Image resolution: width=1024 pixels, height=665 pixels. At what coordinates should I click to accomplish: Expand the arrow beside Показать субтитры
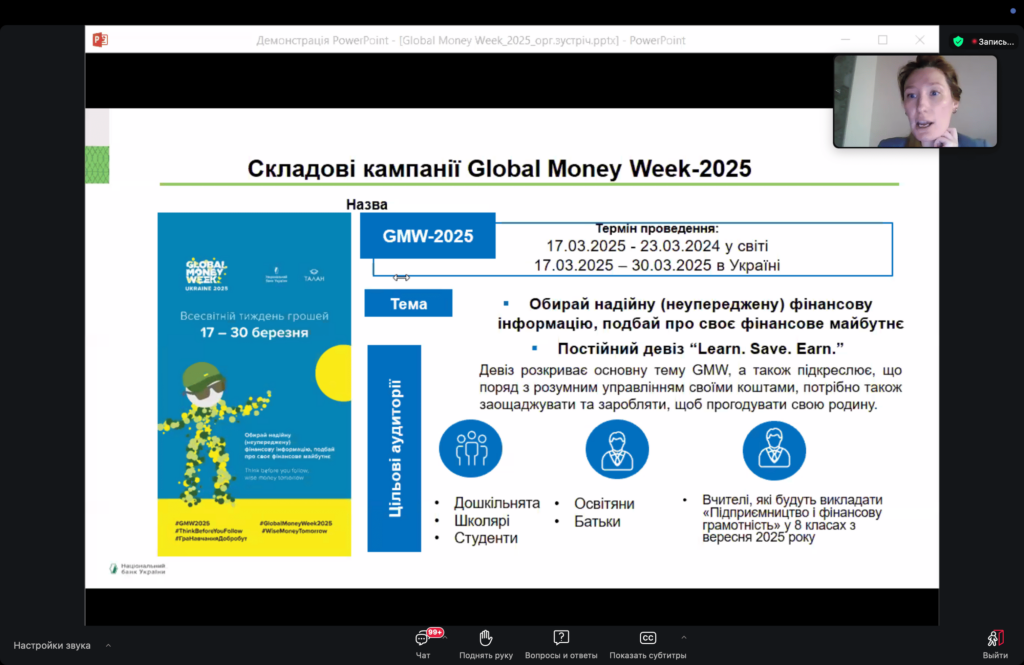click(x=684, y=638)
